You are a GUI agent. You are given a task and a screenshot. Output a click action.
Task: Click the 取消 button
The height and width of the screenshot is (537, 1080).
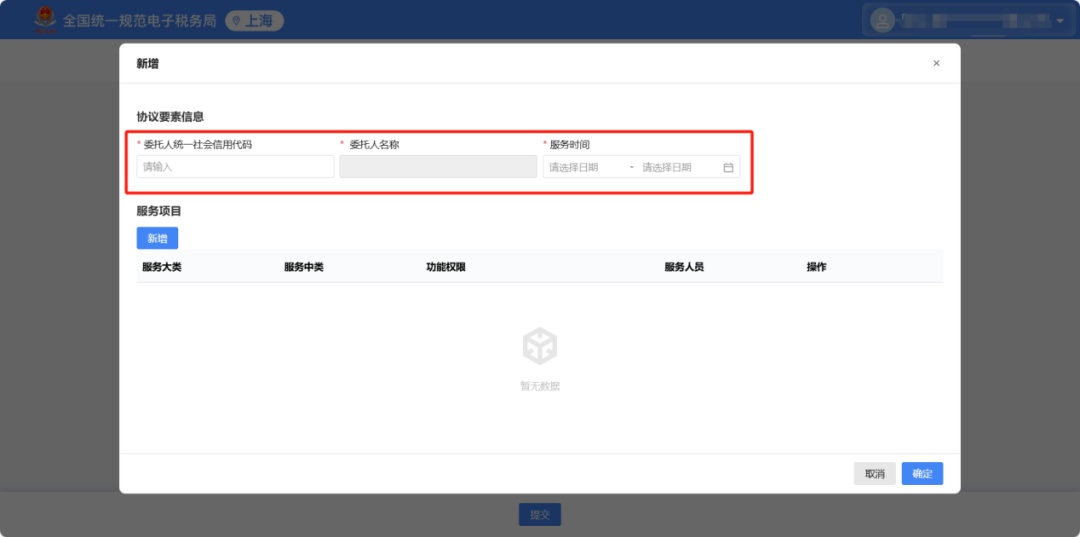[x=875, y=474]
